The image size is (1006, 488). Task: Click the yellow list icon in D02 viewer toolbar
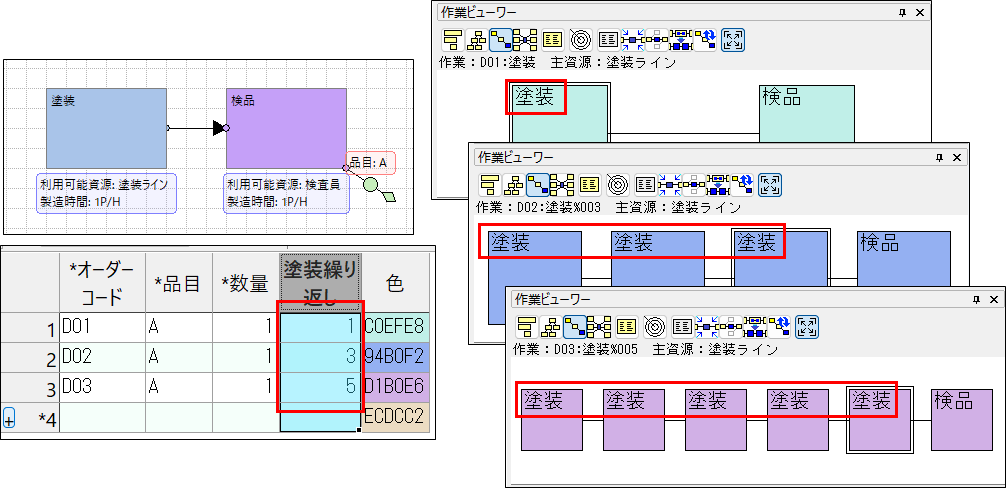(590, 184)
